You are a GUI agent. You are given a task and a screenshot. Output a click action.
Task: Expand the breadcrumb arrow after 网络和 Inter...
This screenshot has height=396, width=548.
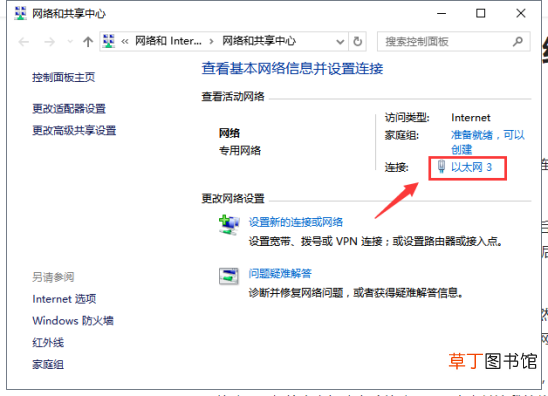[x=211, y=42]
